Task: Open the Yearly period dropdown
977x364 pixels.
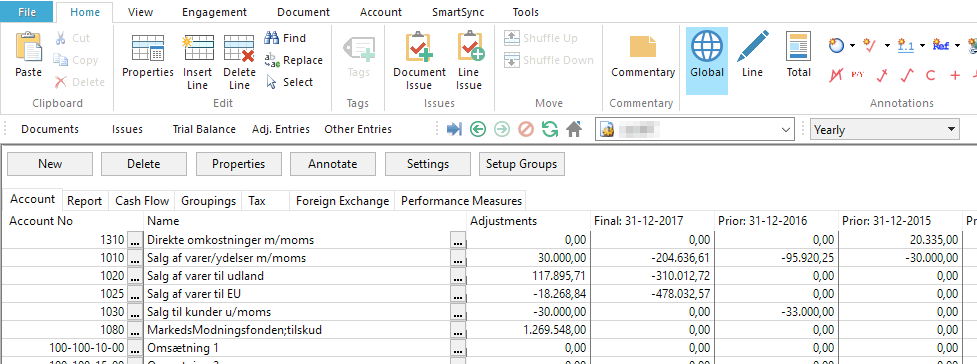Action: 884,130
